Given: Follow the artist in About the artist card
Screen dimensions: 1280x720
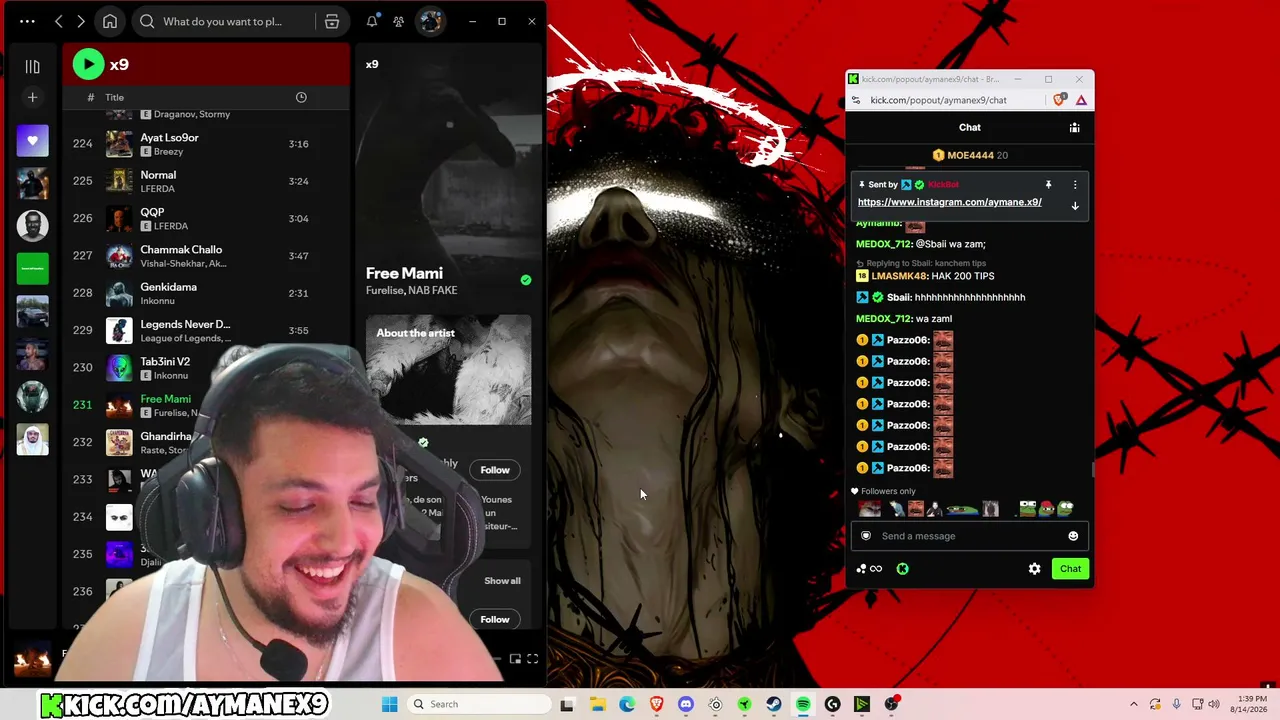Looking at the screenshot, I should (x=495, y=470).
